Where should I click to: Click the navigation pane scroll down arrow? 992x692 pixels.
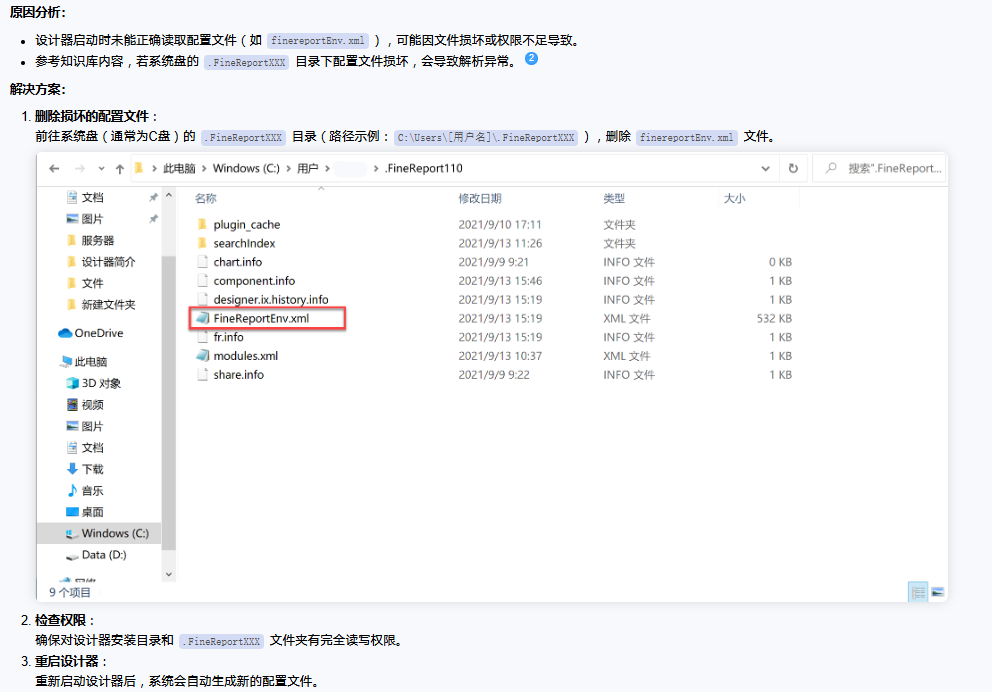(x=168, y=574)
